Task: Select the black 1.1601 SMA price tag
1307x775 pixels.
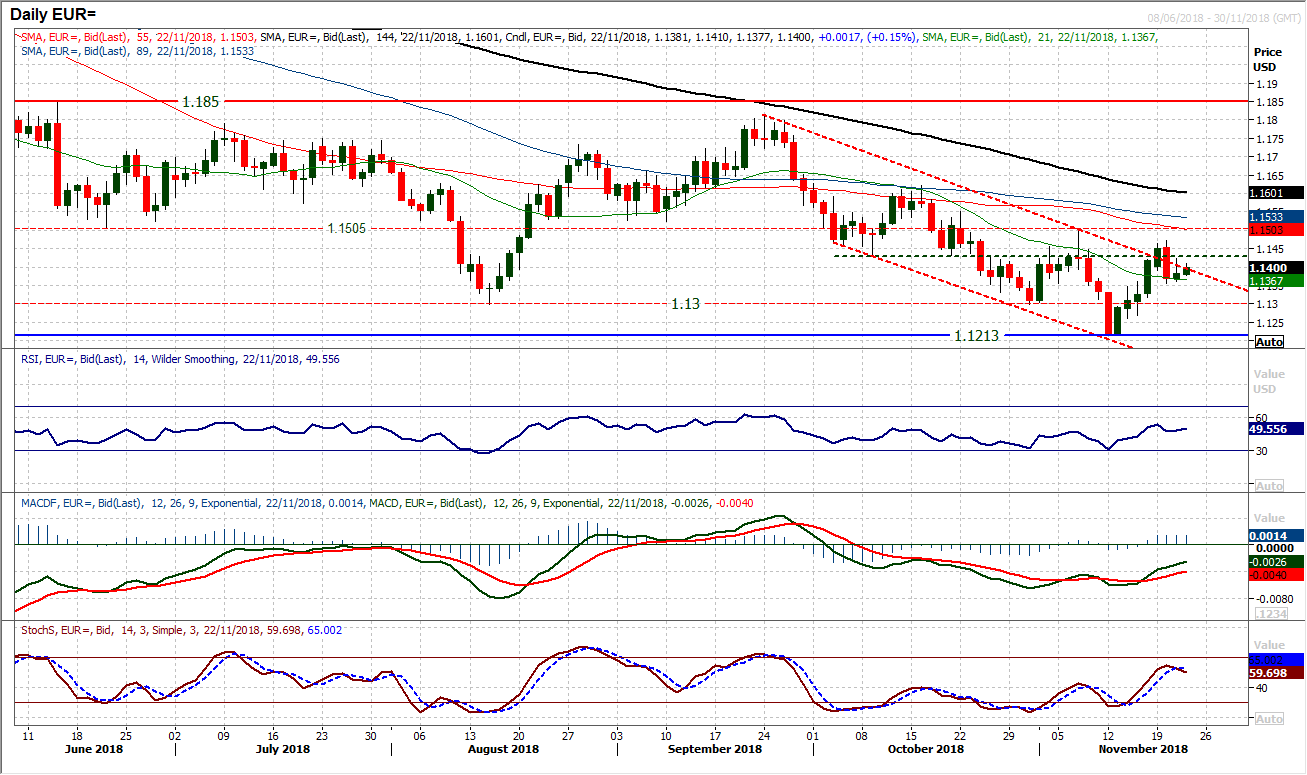Action: pos(1276,193)
